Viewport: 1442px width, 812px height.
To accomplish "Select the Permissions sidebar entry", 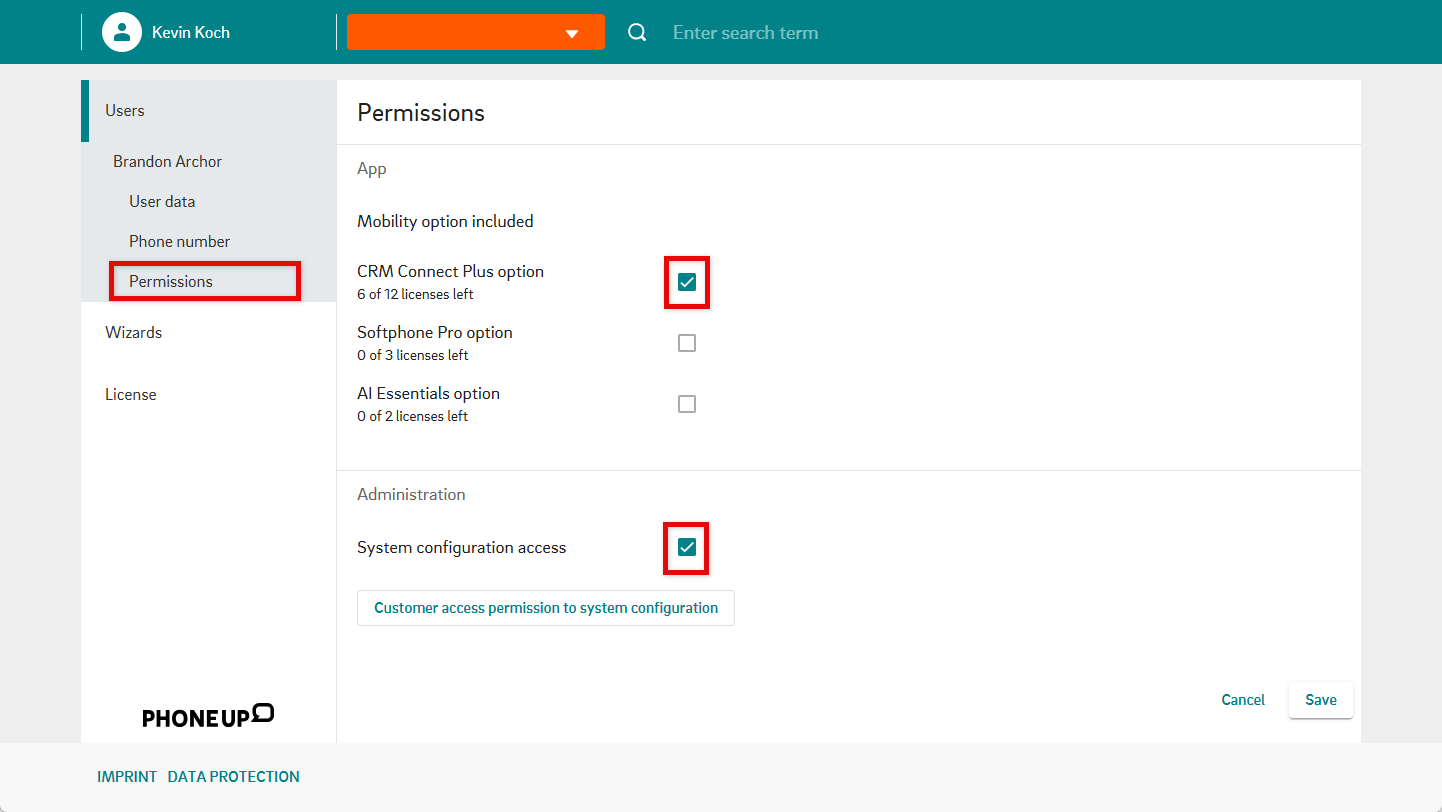I will 171,282.
